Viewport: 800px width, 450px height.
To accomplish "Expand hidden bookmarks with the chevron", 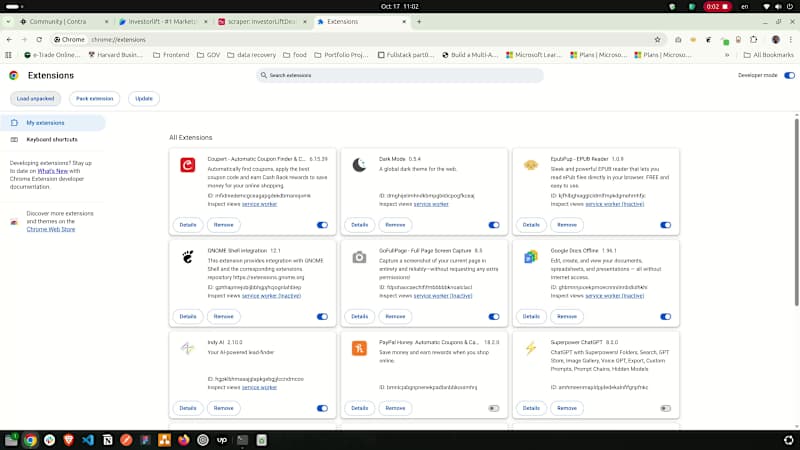I will pos(727,55).
